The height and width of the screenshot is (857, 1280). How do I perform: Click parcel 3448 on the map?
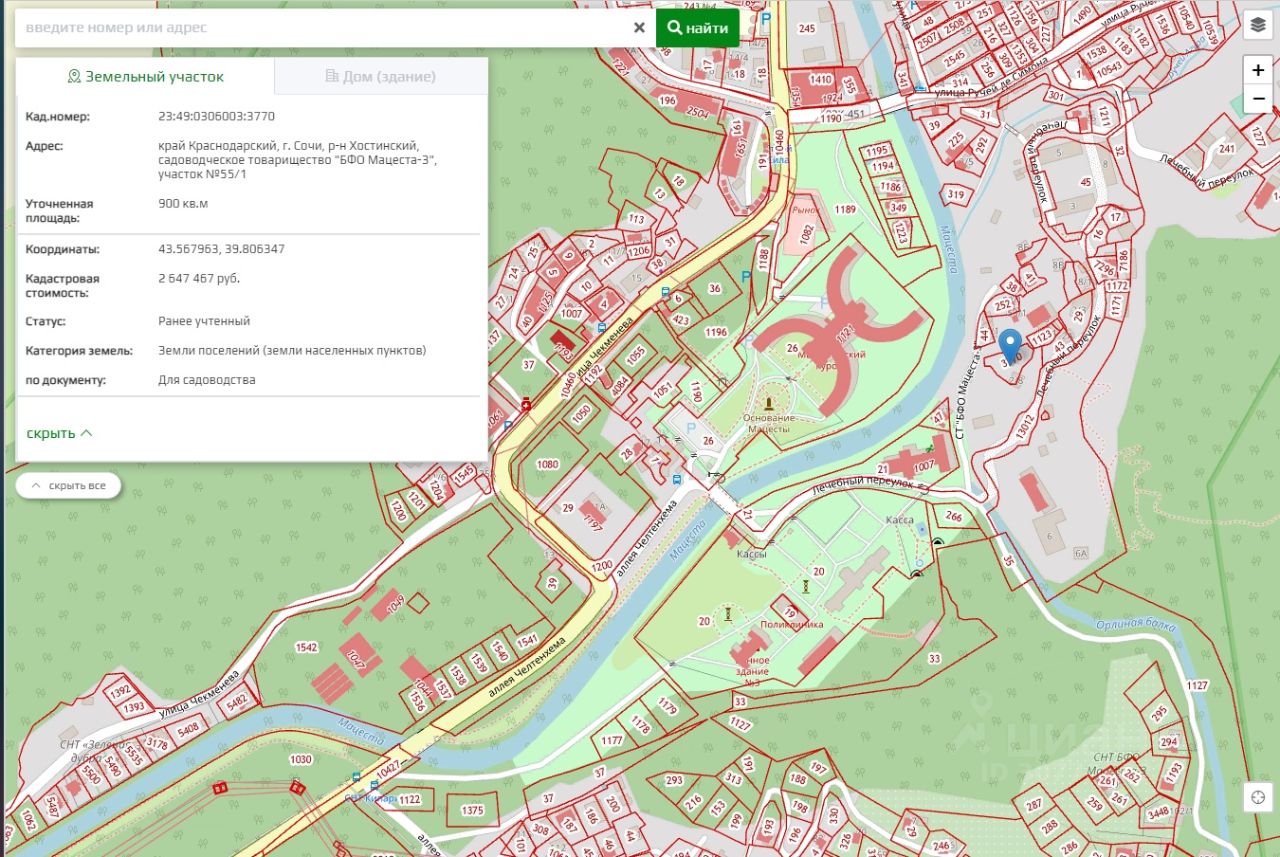coord(1158,812)
